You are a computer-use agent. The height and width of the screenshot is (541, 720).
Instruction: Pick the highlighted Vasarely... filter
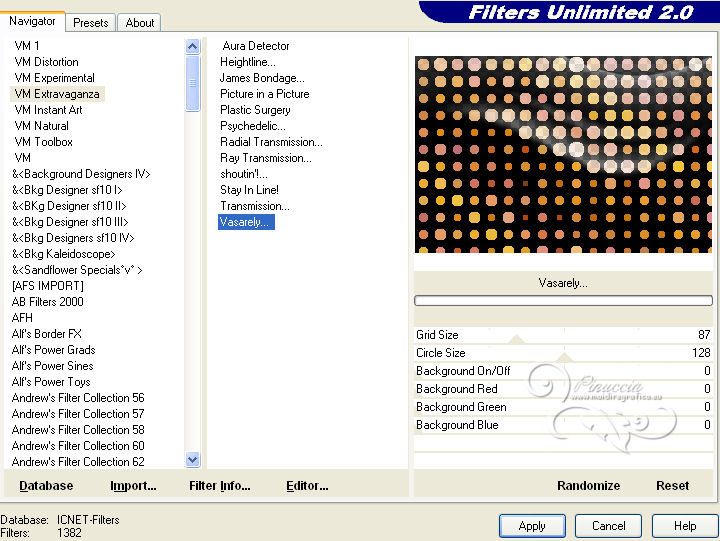click(x=246, y=222)
